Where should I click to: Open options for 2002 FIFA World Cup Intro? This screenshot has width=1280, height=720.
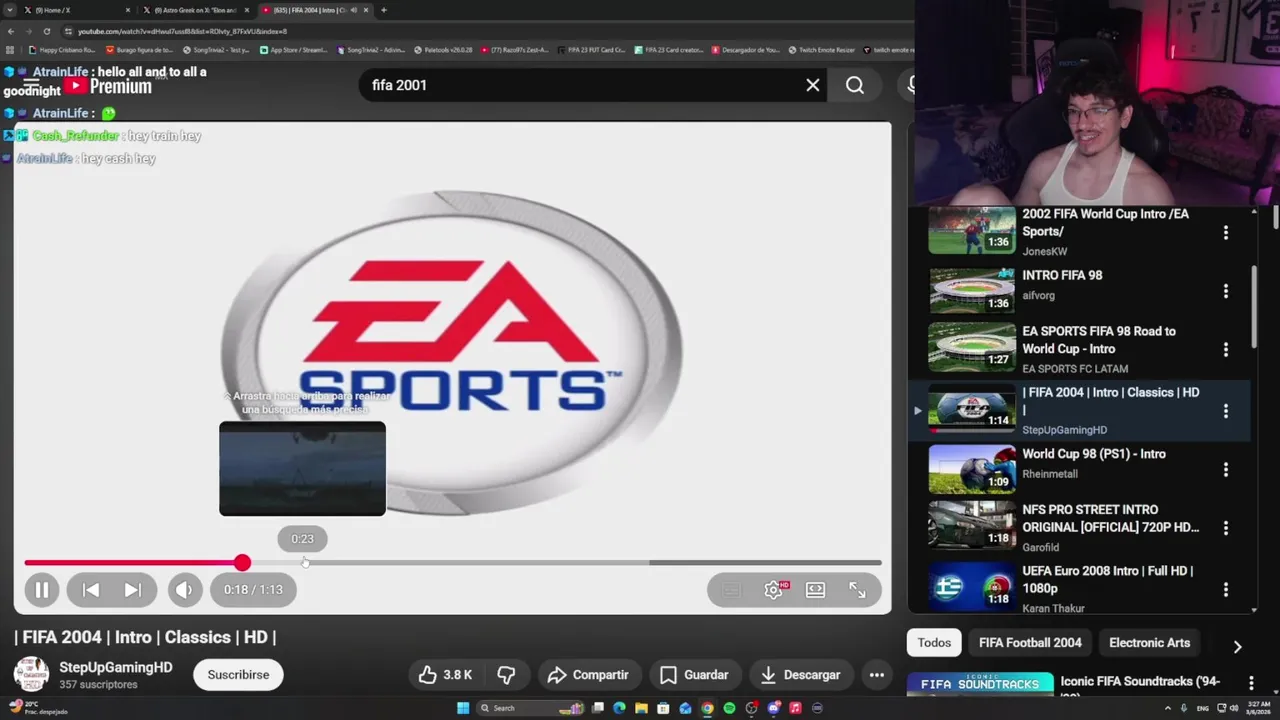tap(1225, 232)
